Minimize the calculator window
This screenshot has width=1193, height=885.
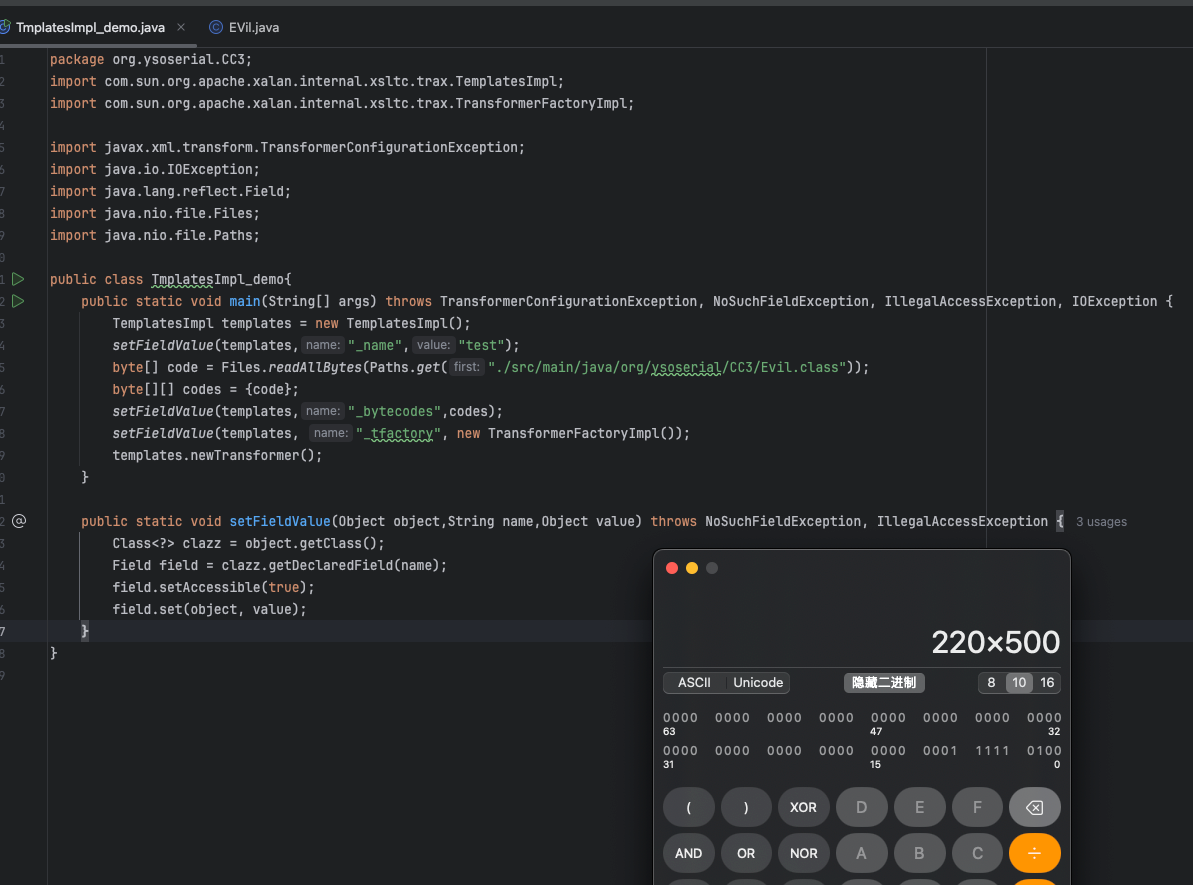692,568
